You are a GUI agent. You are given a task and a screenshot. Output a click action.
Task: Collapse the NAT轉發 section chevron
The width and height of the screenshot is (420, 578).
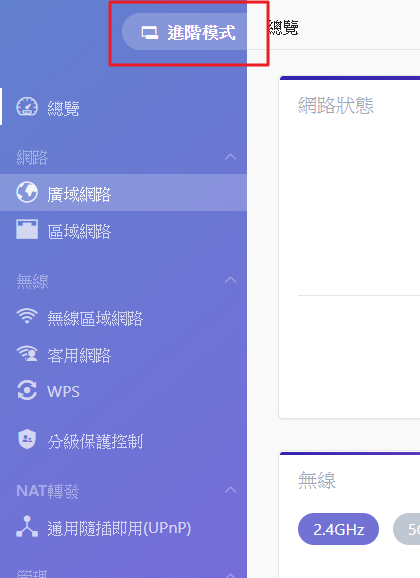pyautogui.click(x=230, y=490)
